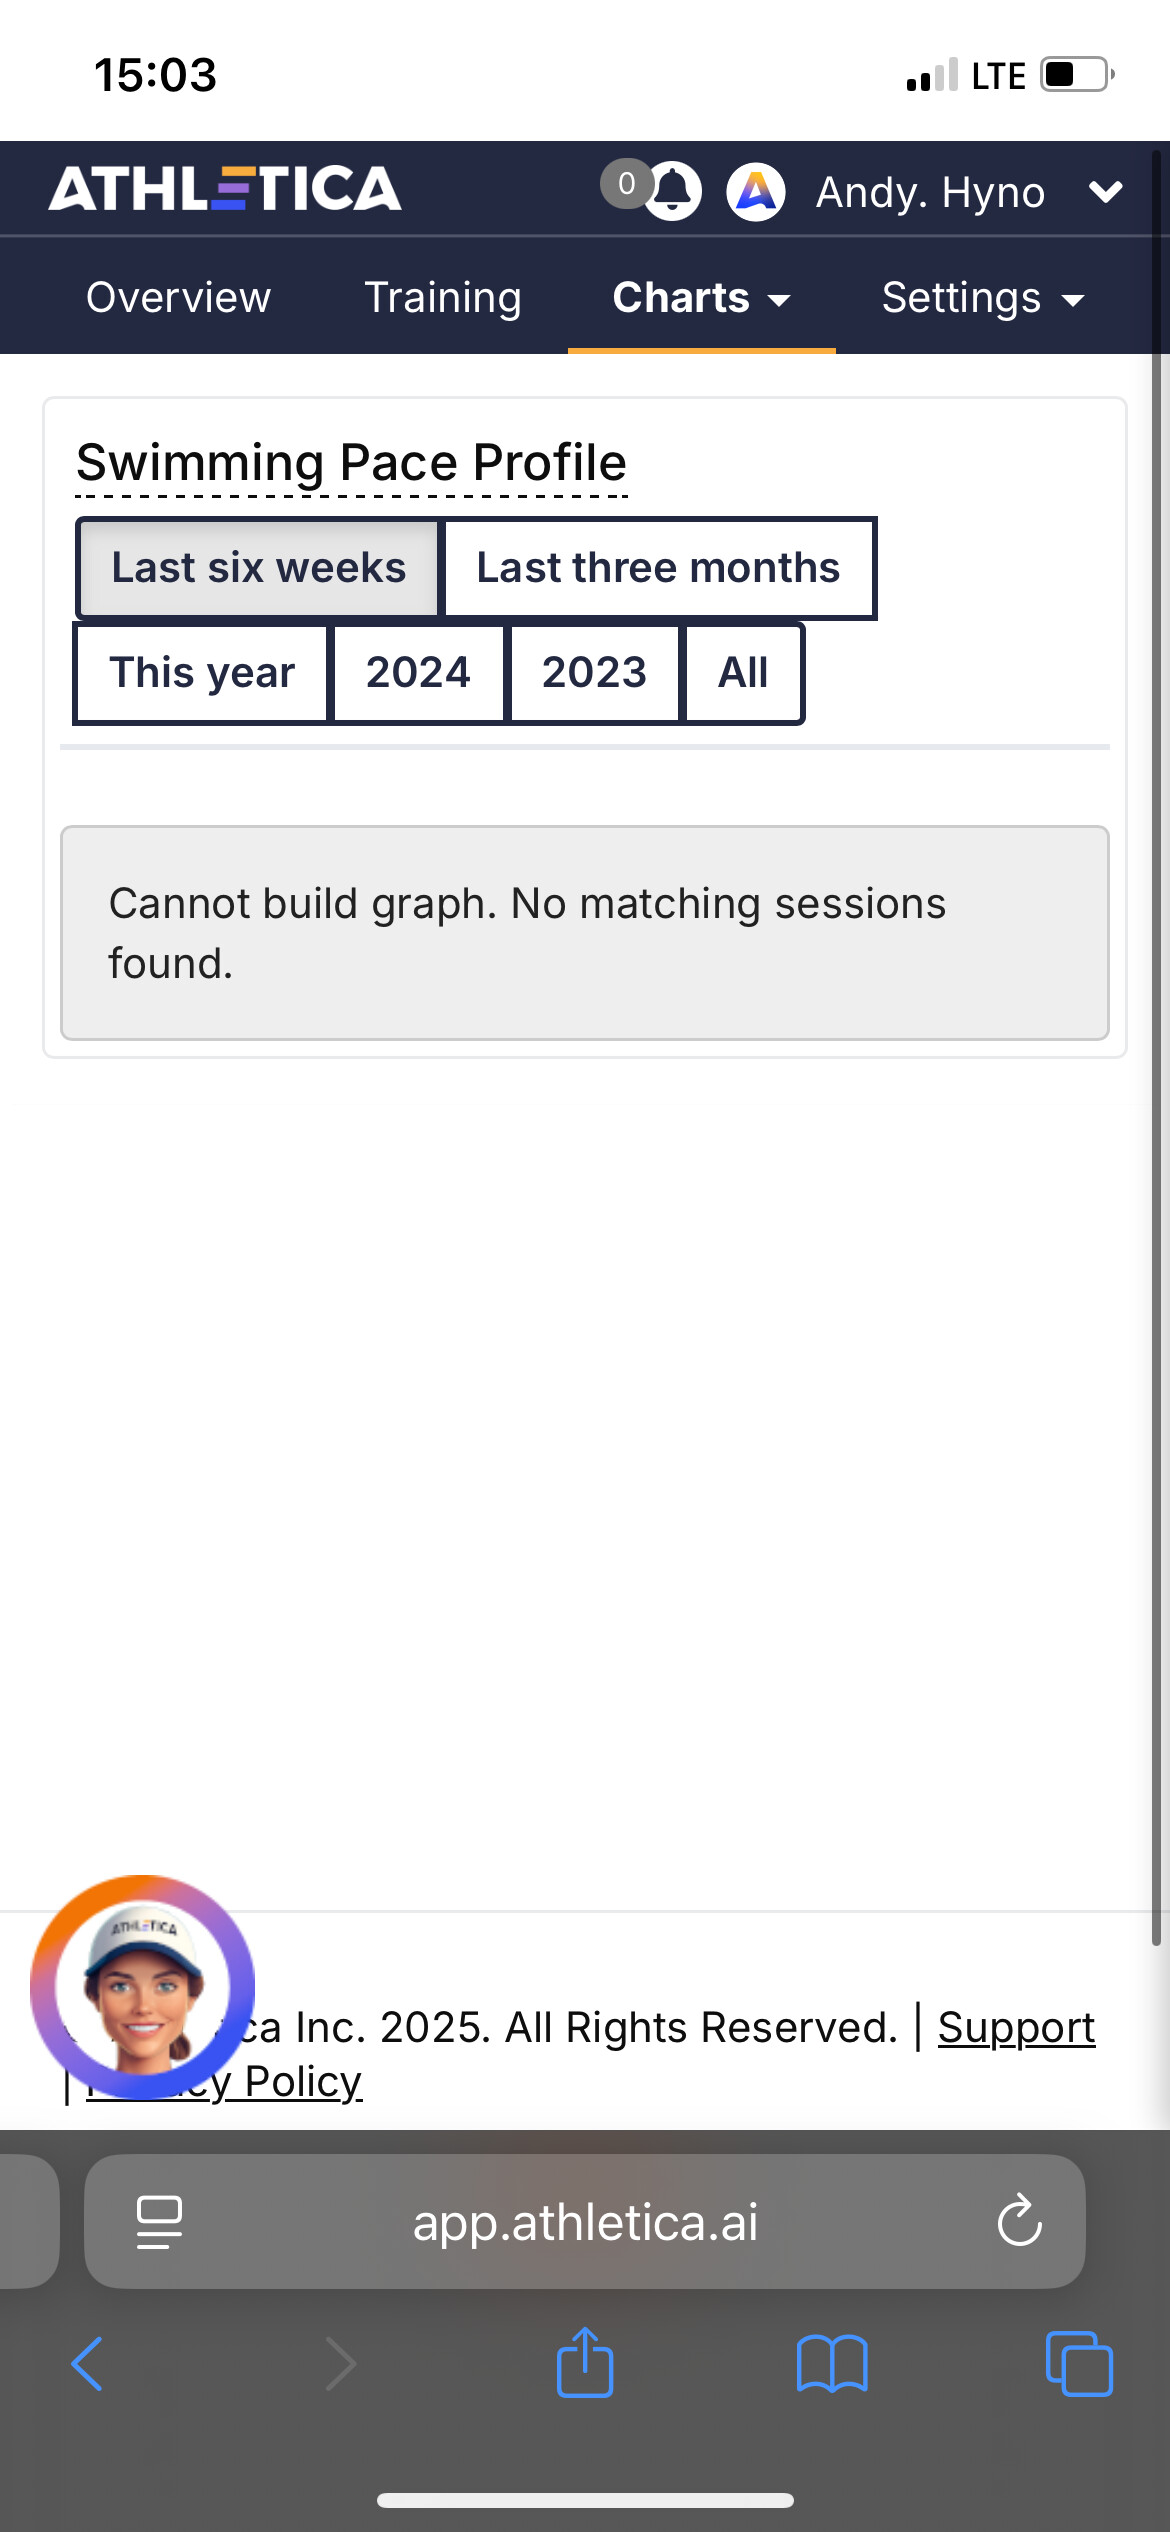The image size is (1170, 2532).
Task: Click the Athletica logo
Action: [225, 189]
